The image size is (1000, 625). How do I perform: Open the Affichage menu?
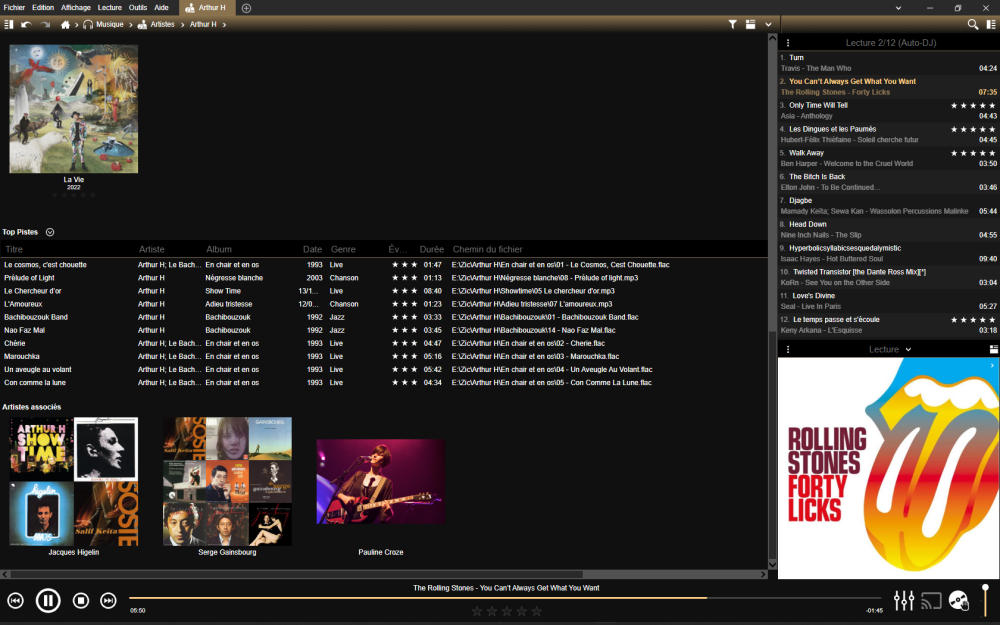(76, 7)
